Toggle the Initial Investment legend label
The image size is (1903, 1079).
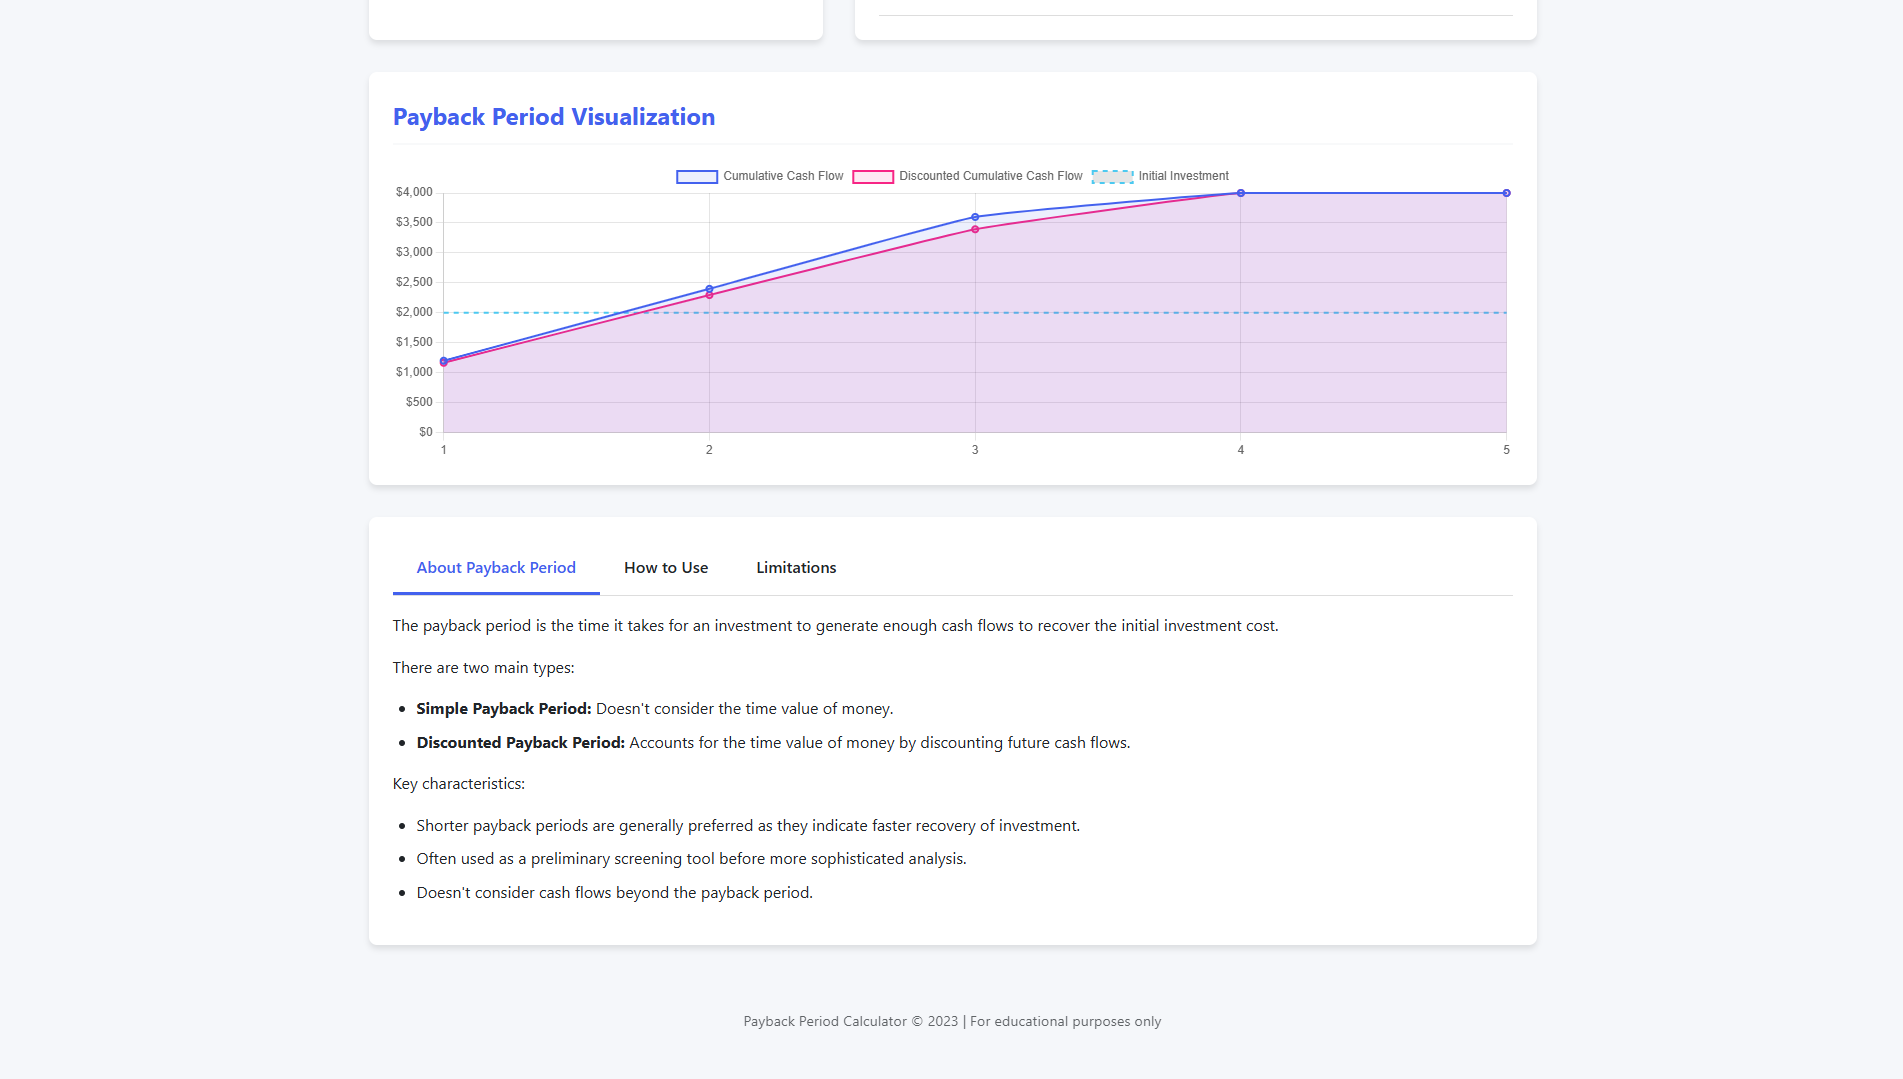tap(1183, 176)
